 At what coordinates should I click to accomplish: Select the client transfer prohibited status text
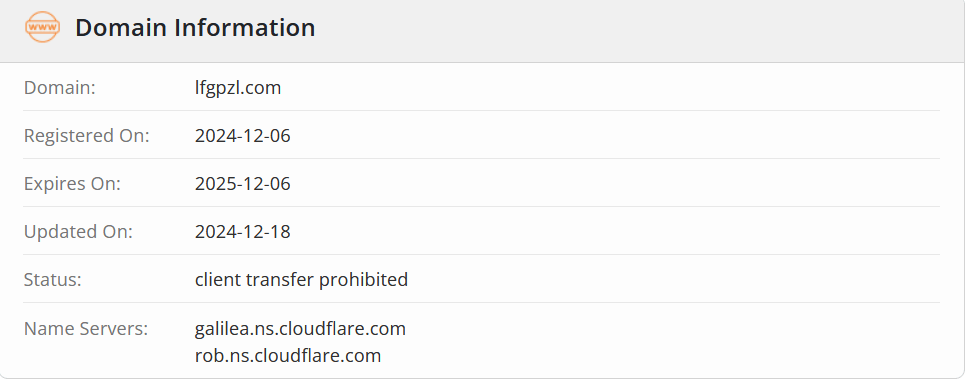tap(302, 280)
